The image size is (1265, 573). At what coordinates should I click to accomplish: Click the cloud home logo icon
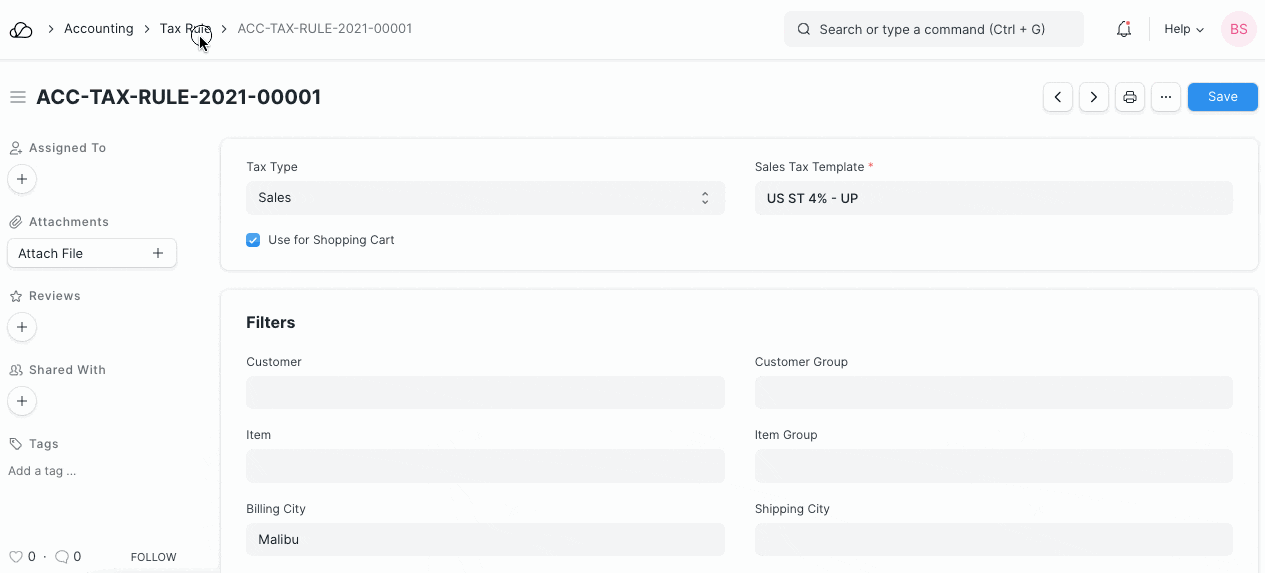coord(21,30)
